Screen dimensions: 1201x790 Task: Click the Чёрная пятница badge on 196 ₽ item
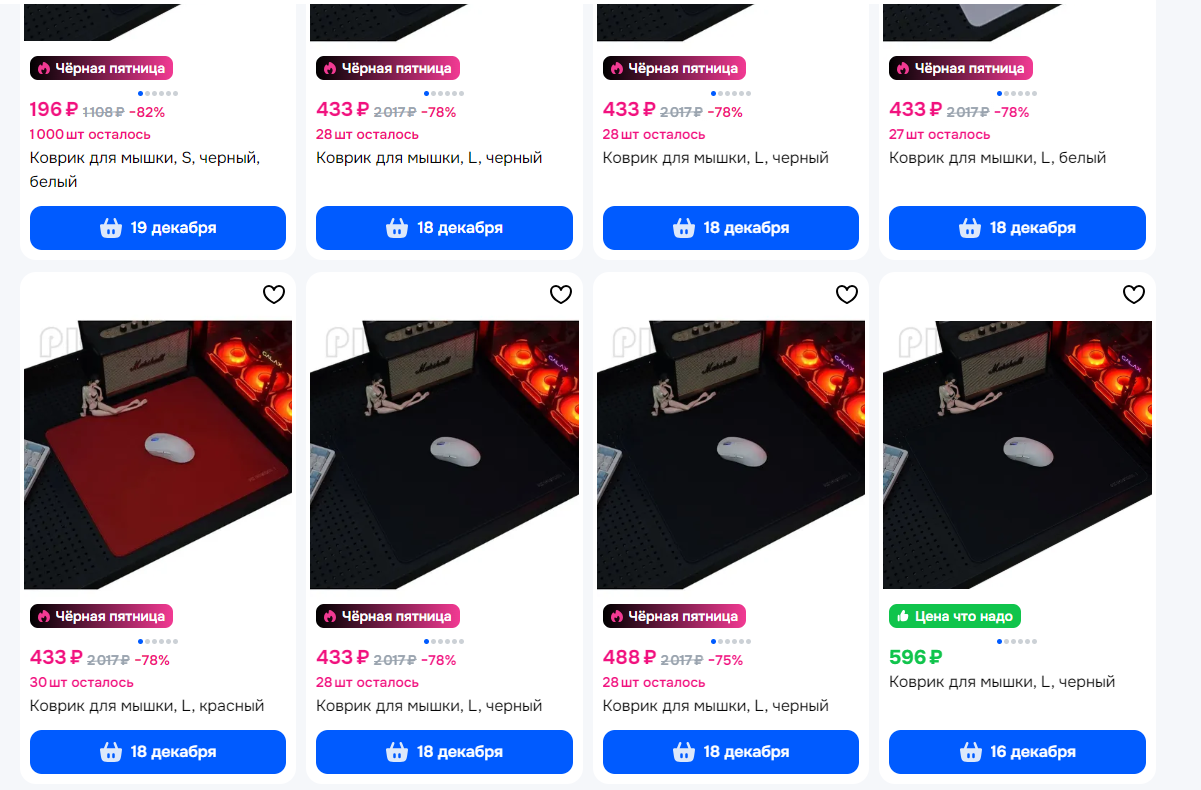point(102,68)
